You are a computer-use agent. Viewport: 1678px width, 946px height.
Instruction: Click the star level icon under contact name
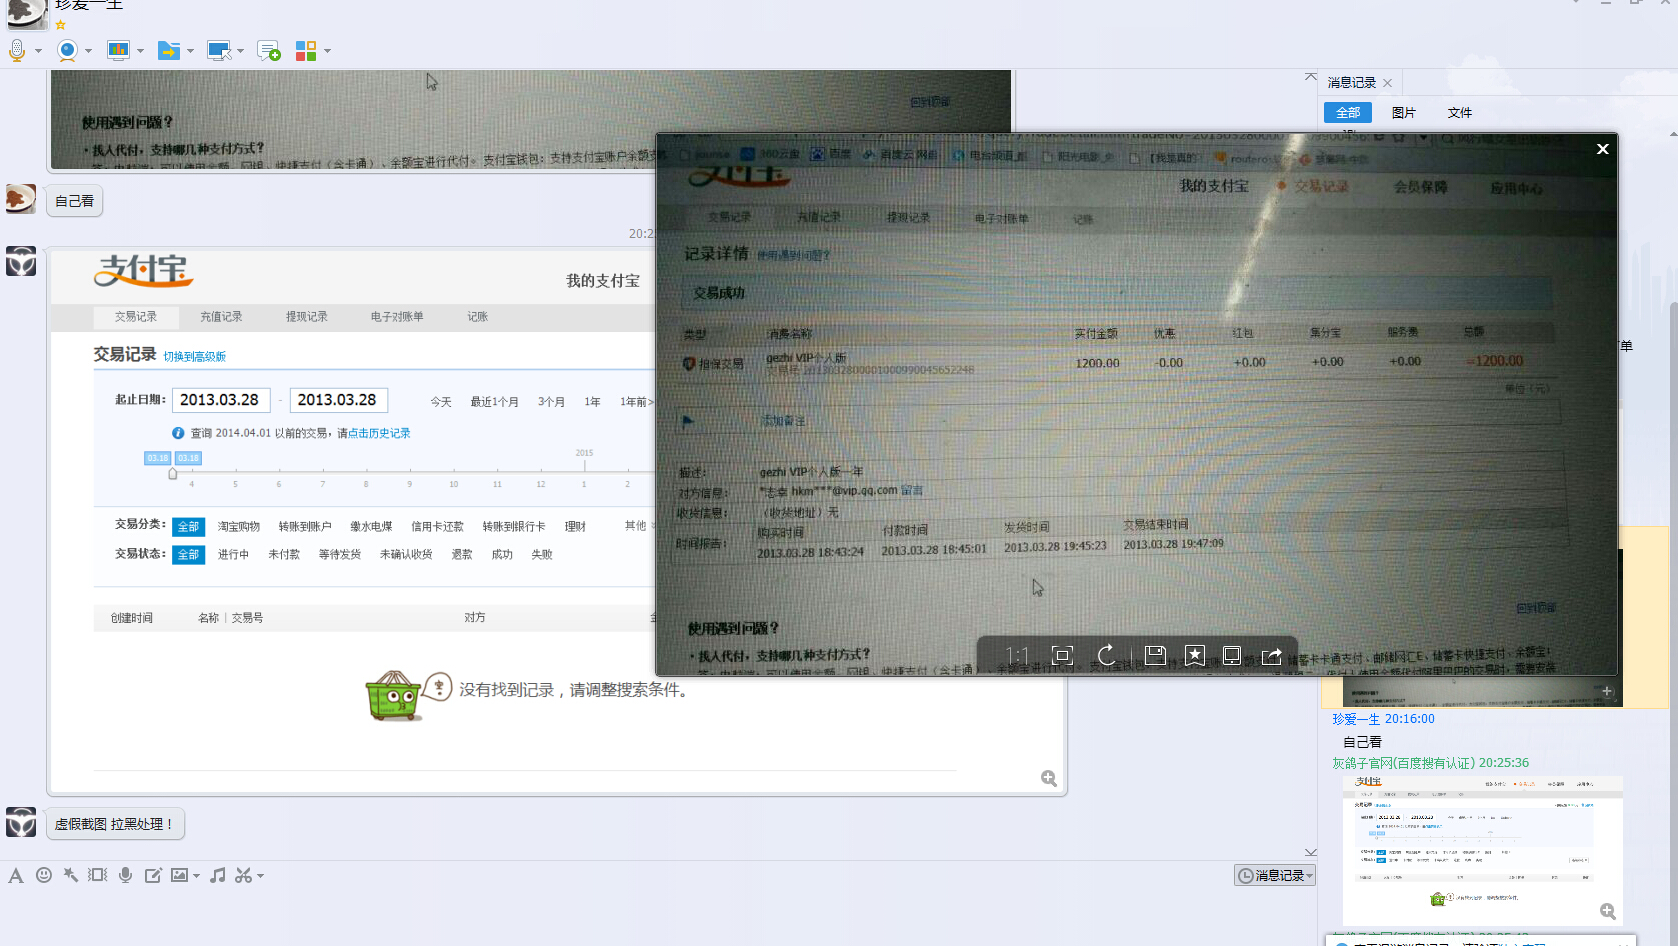60,25
